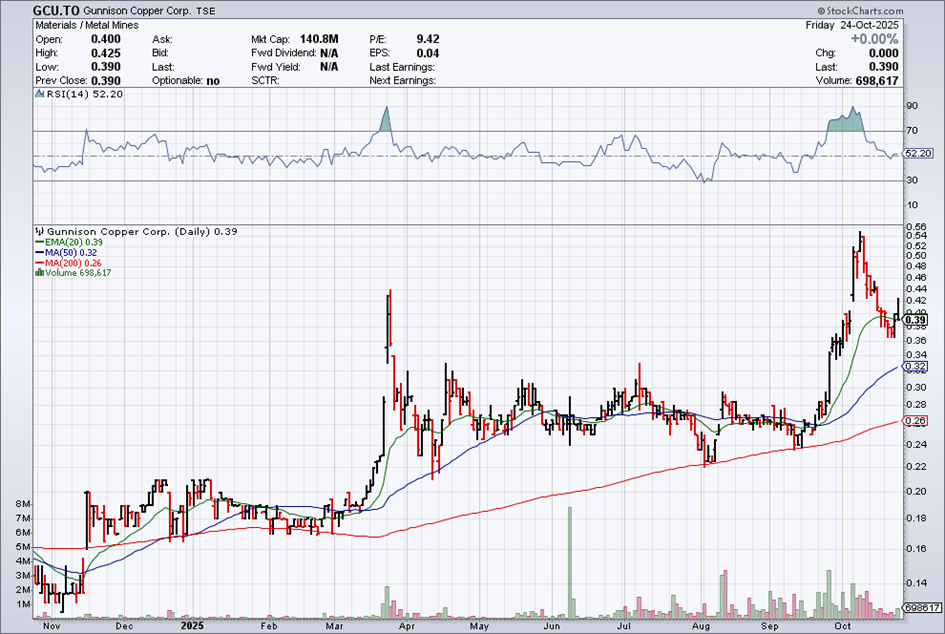This screenshot has width=945, height=634.
Task: Click the Next Earnings: label
Action: (x=403, y=81)
